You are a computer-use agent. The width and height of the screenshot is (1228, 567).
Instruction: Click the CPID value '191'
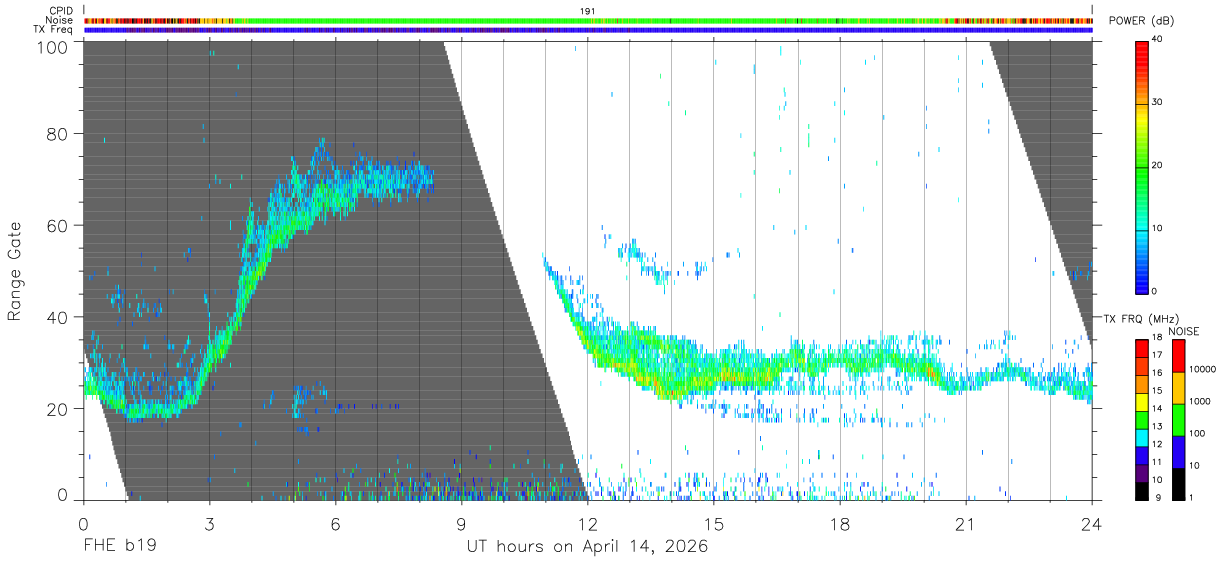(x=588, y=11)
